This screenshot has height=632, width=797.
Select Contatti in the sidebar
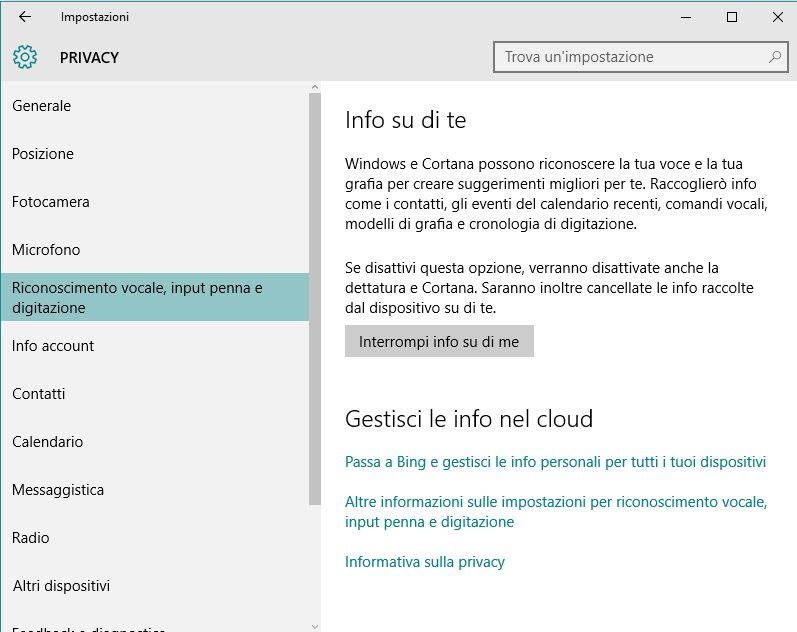pyautogui.click(x=39, y=394)
